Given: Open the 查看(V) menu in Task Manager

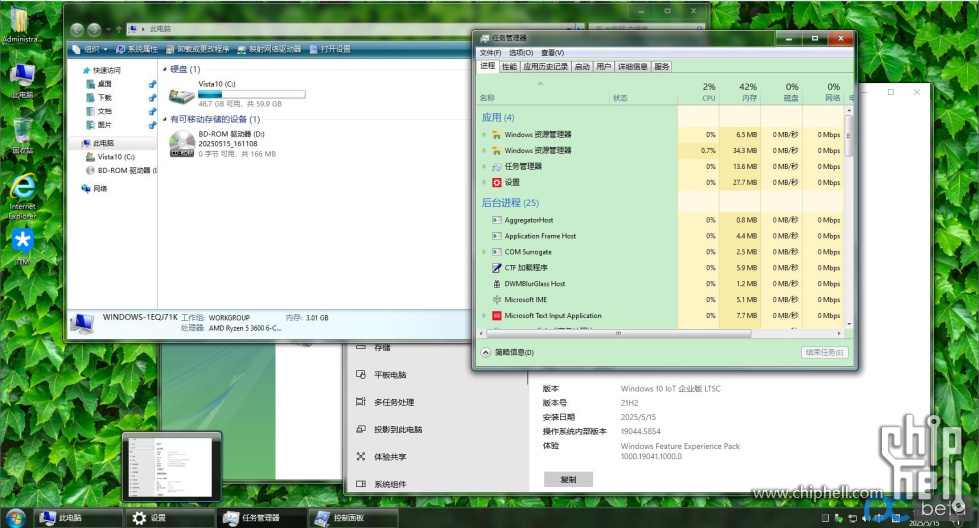Looking at the screenshot, I should click(x=553, y=53).
